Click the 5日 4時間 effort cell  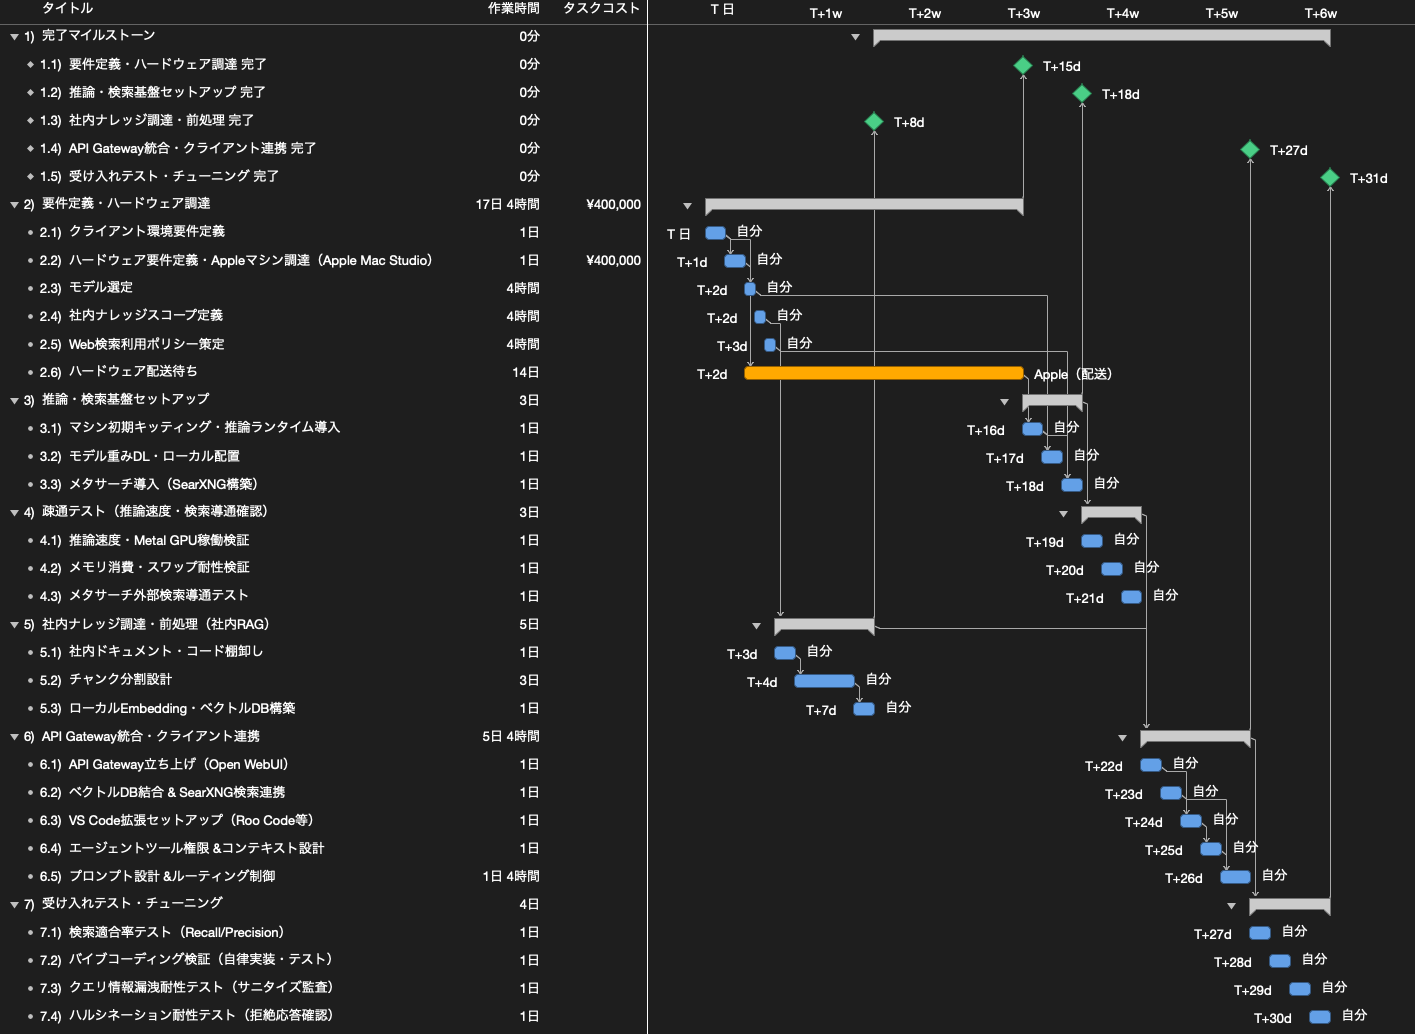tap(511, 736)
